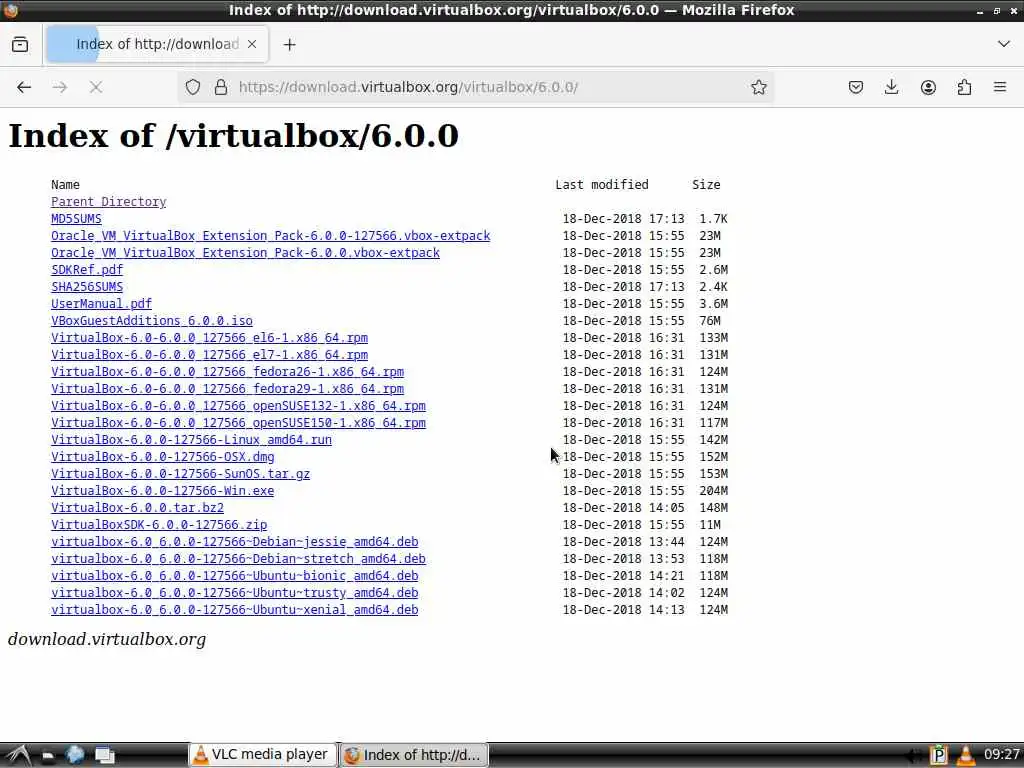1024x768 pixels.
Task: Open the recent browsing view button
Action: pyautogui.click(x=20, y=44)
